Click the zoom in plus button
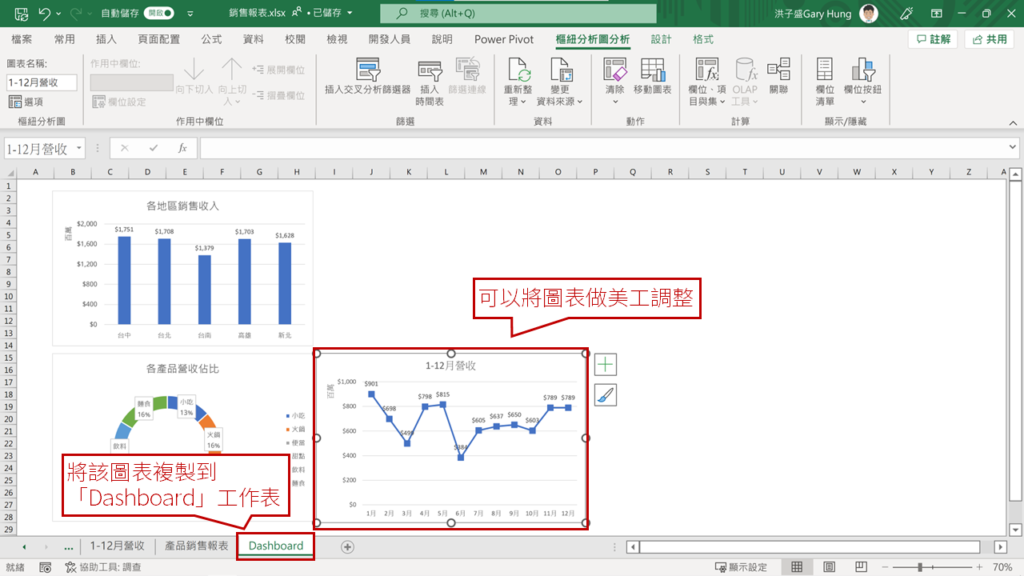 coord(979,567)
